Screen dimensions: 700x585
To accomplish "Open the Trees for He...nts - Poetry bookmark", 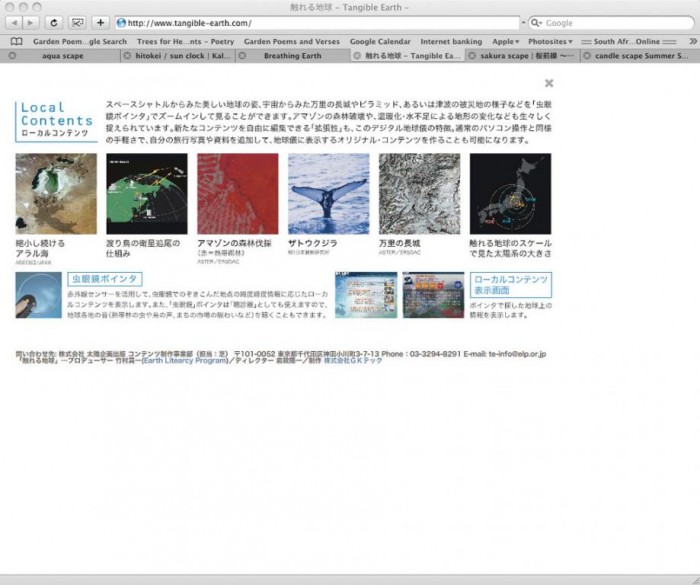I will (x=185, y=42).
